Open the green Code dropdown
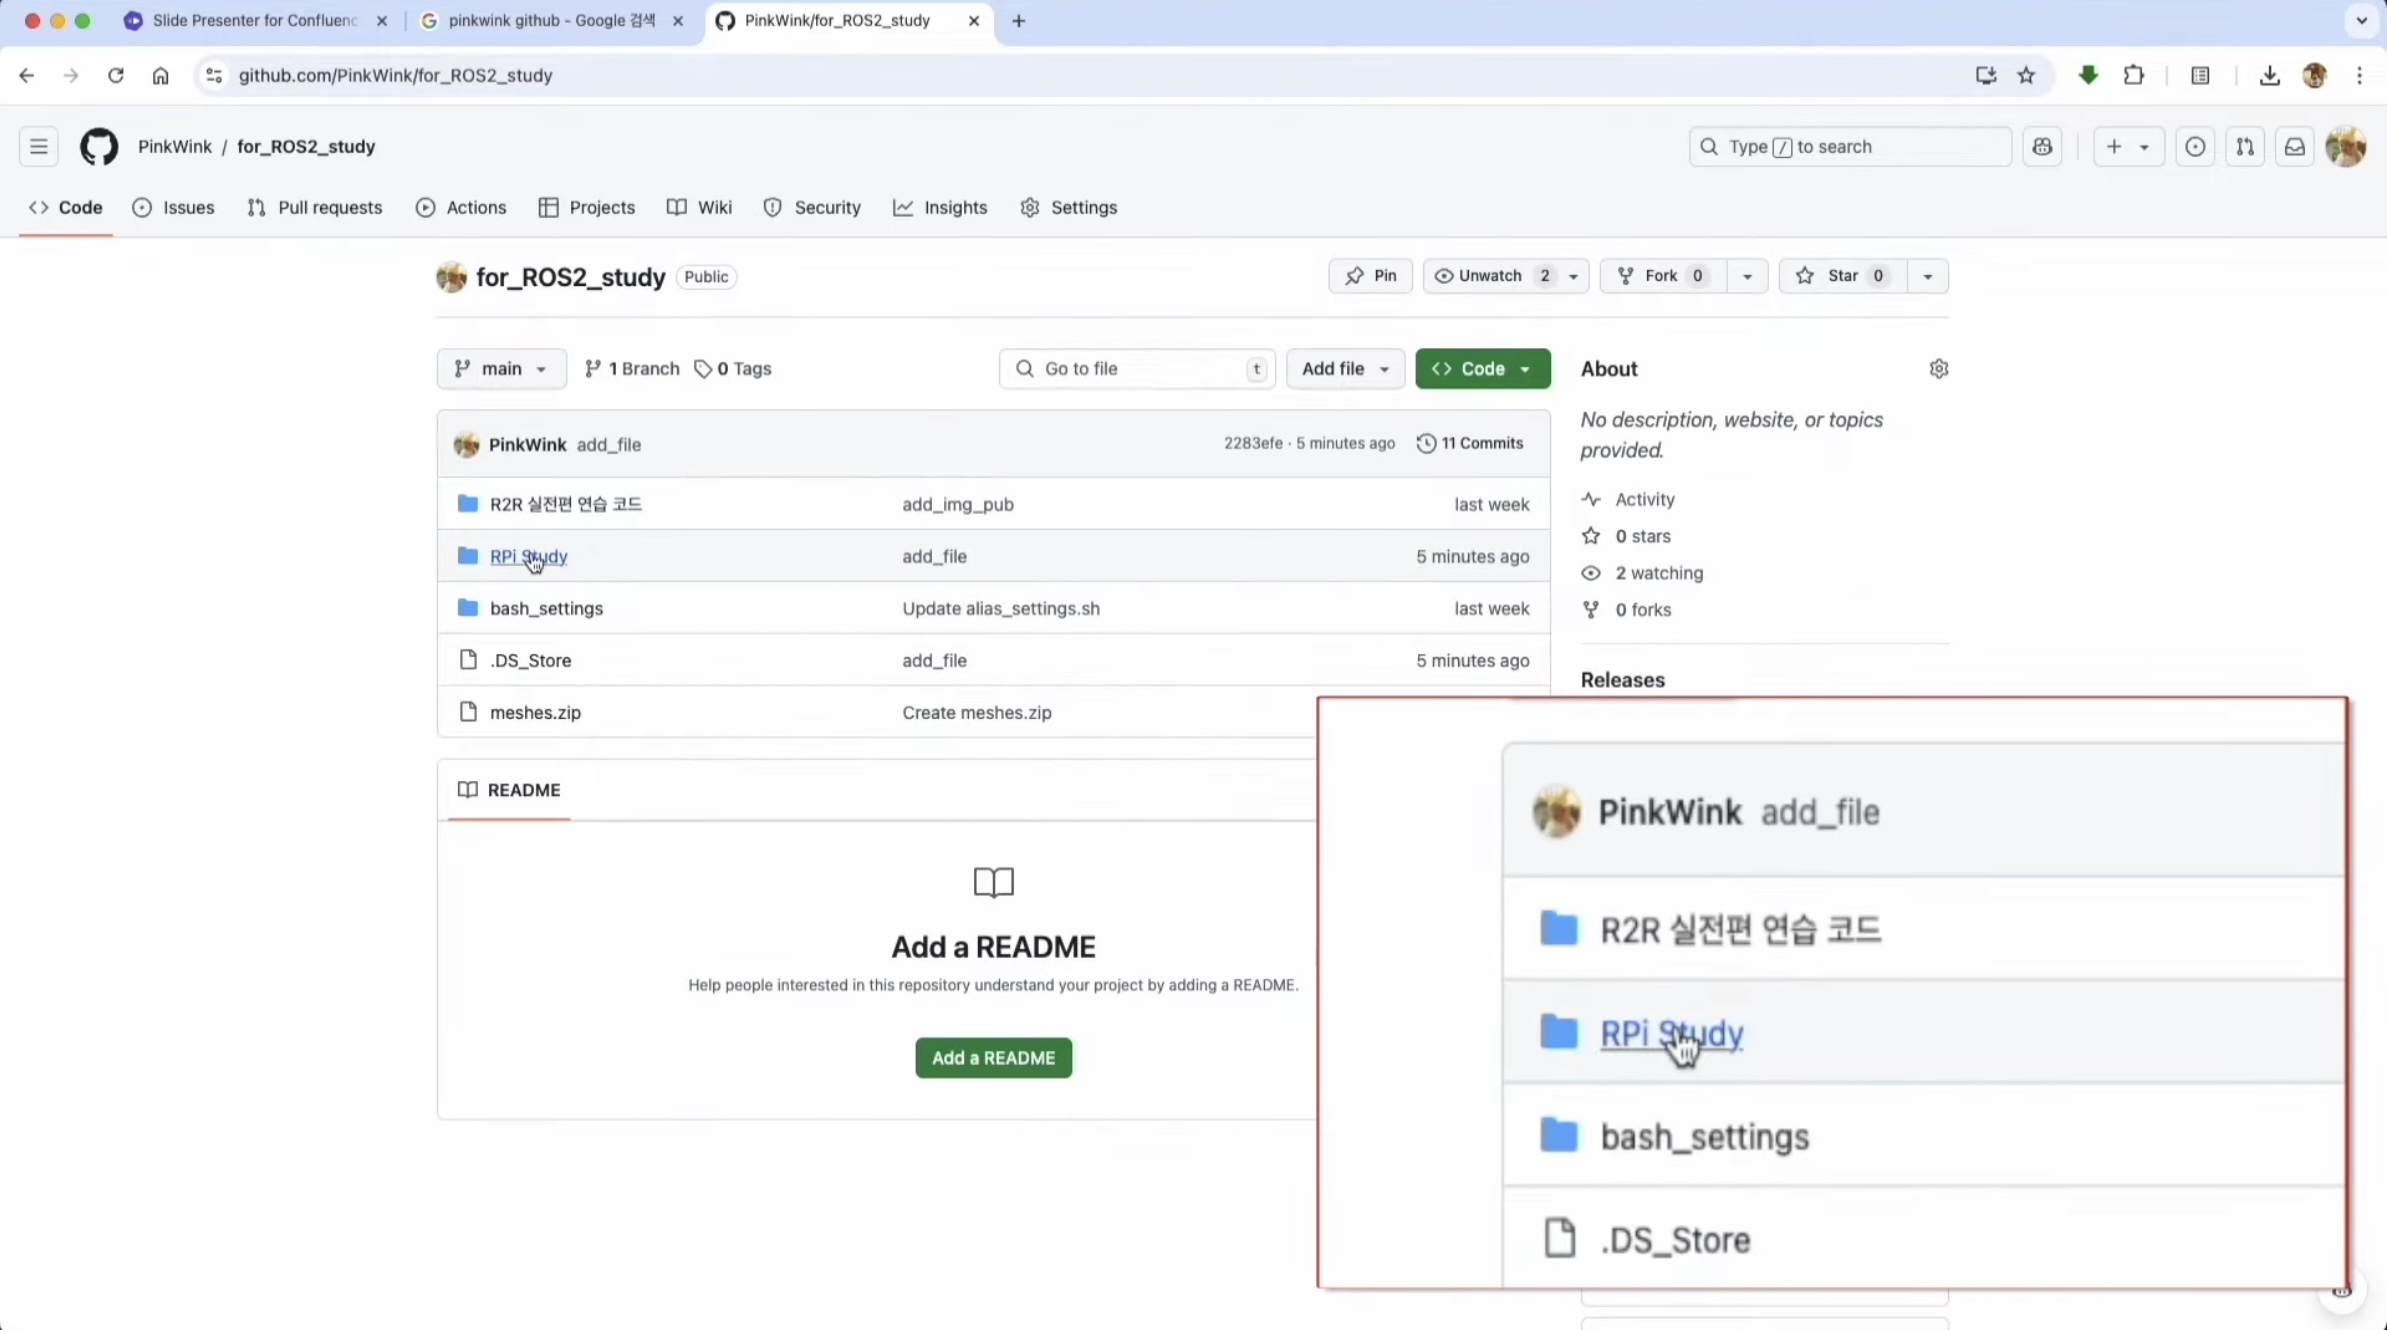The height and width of the screenshot is (1330, 2387). pos(1482,369)
